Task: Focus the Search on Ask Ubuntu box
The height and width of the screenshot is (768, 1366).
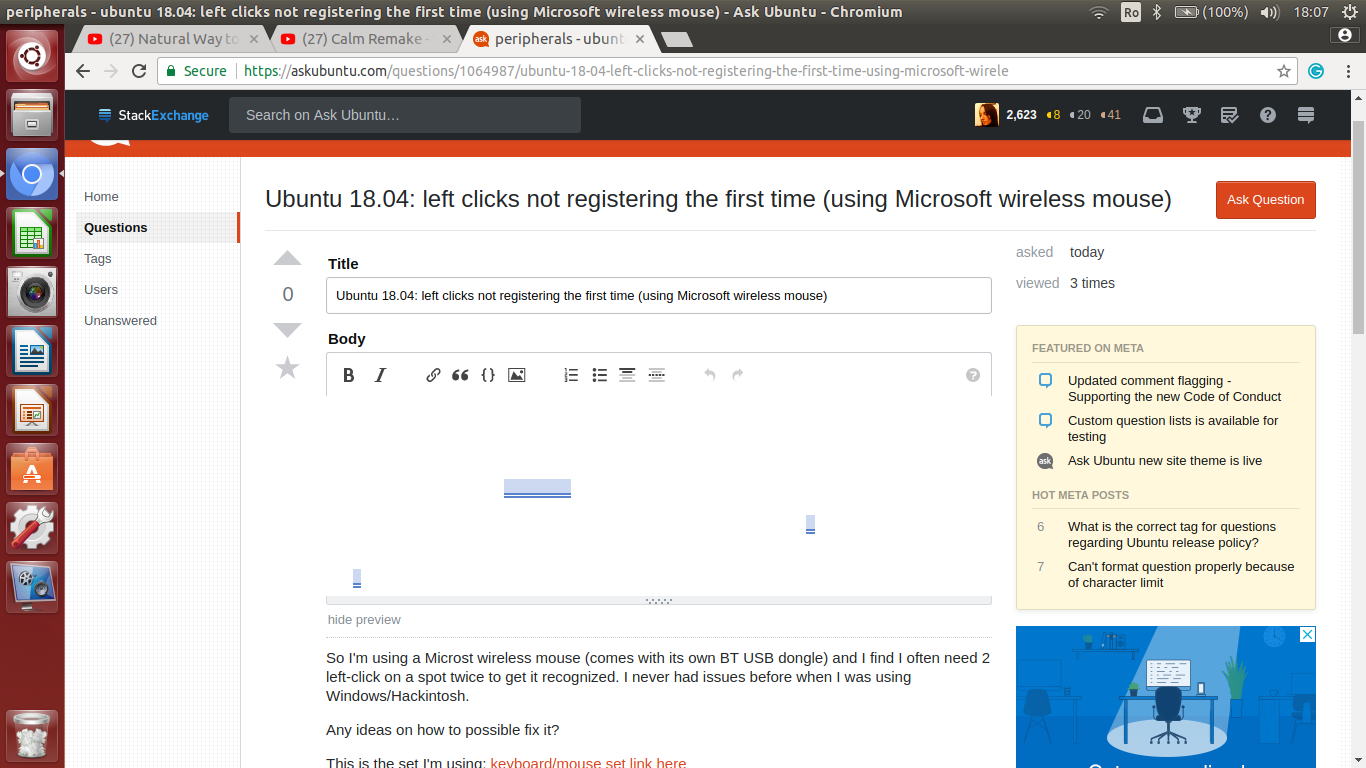Action: click(405, 115)
